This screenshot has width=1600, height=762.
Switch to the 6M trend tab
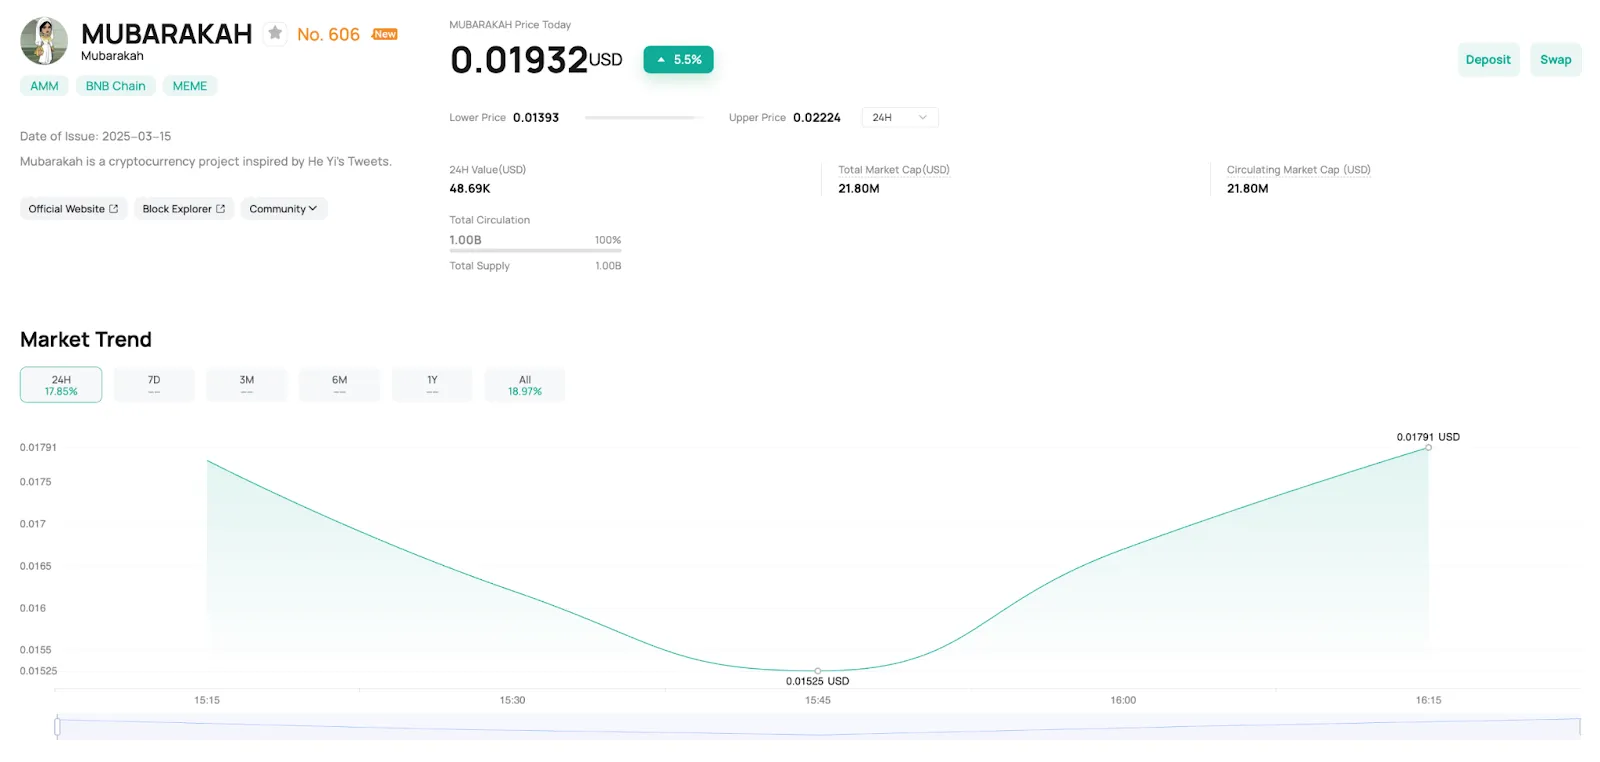point(340,385)
